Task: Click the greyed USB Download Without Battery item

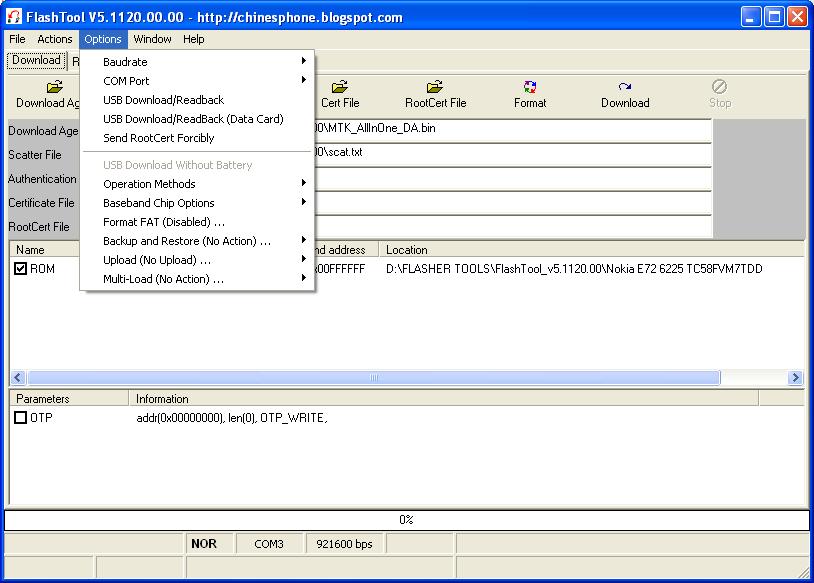Action: [x=197, y=165]
